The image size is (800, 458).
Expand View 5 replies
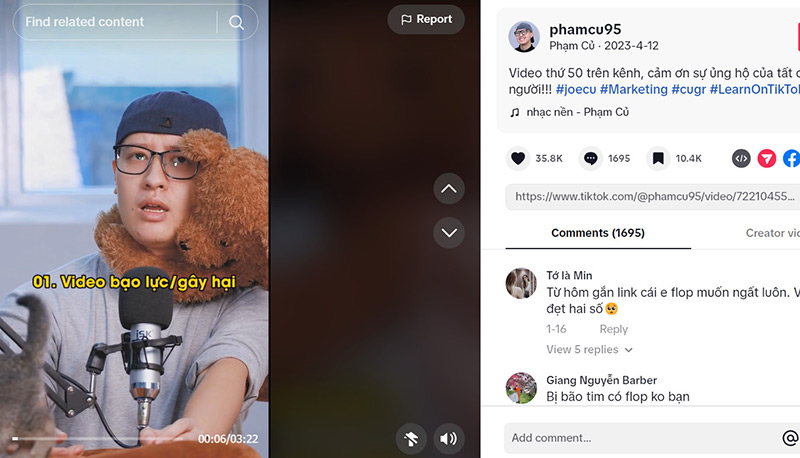[x=589, y=349]
